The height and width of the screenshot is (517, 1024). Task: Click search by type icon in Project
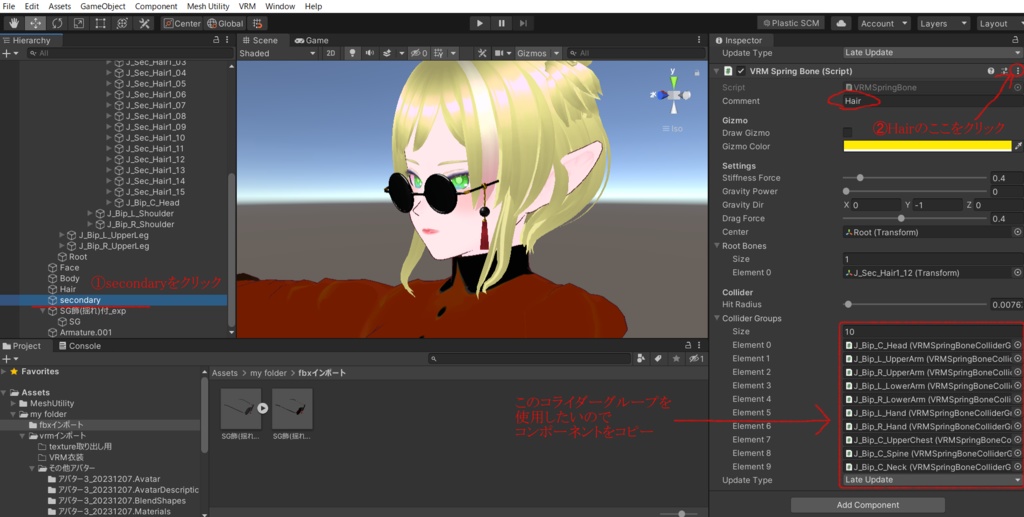641,358
